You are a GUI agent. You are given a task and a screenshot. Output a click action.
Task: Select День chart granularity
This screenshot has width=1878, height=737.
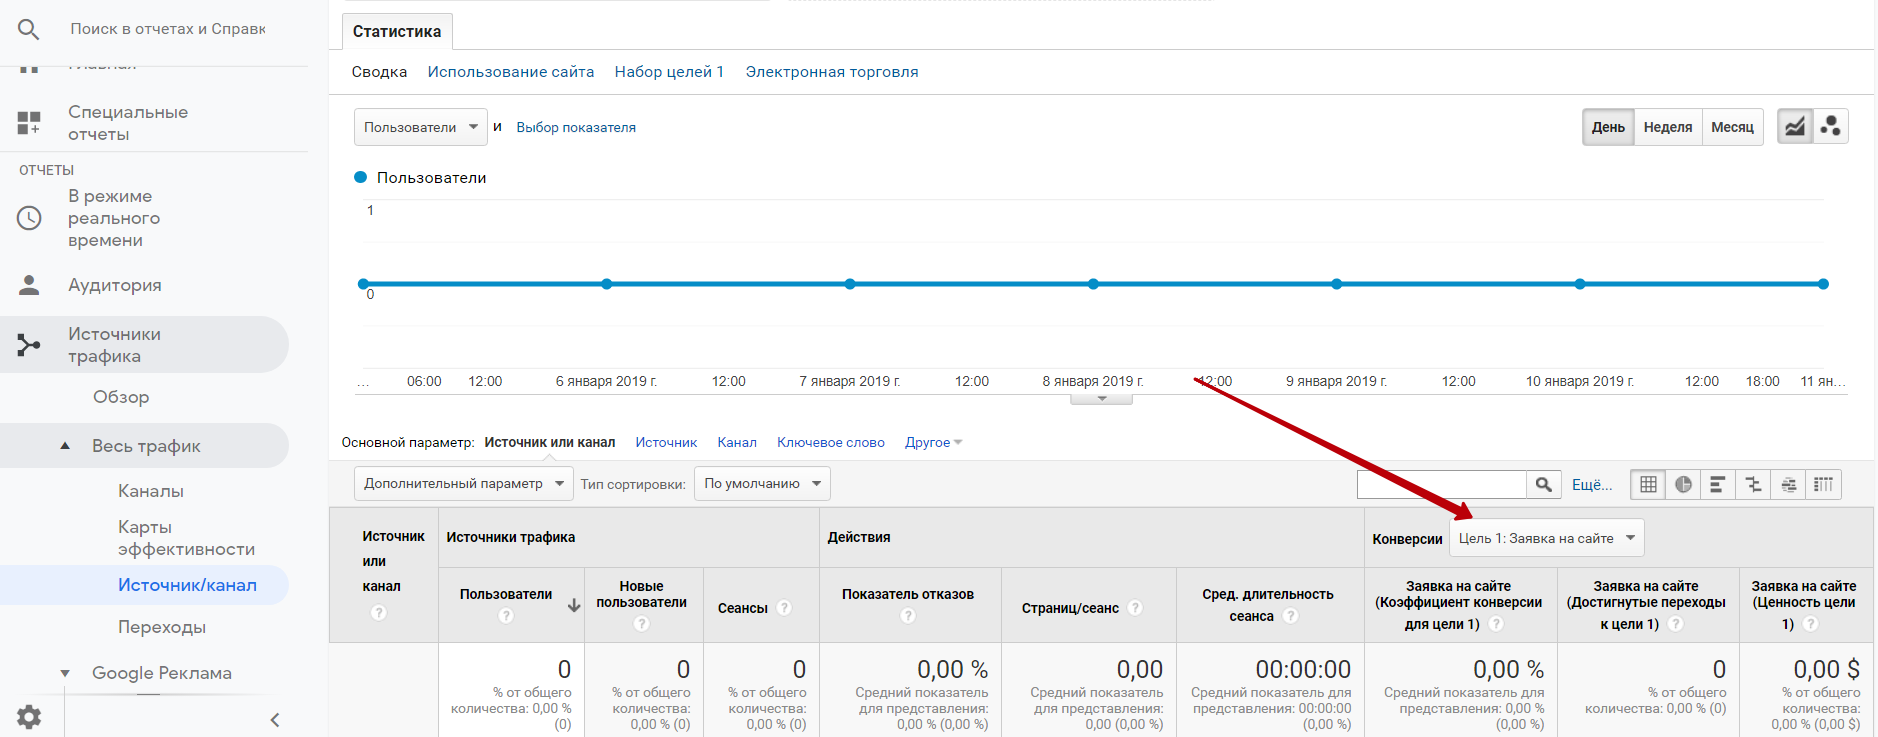click(x=1608, y=127)
